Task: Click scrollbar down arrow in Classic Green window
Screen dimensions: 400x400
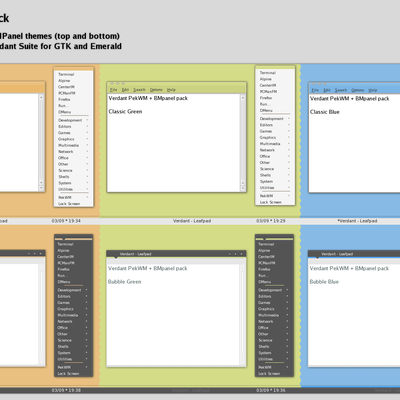Action: (243, 189)
